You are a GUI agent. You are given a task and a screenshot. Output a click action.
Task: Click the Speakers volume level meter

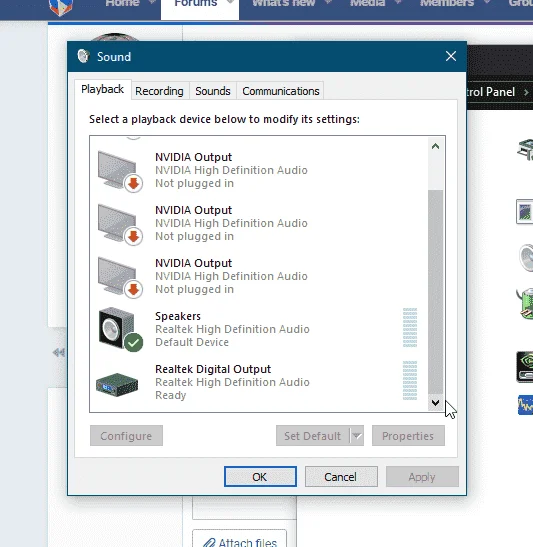(x=410, y=328)
